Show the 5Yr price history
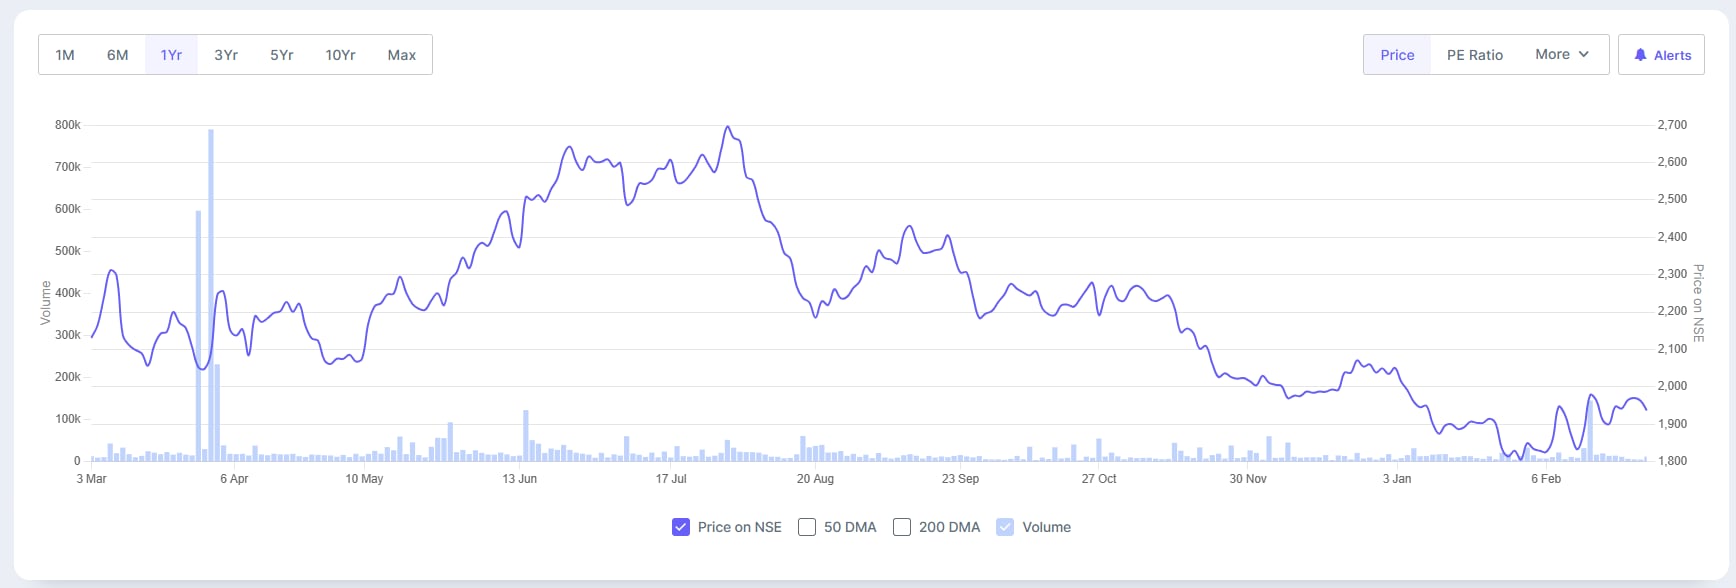 coord(282,55)
